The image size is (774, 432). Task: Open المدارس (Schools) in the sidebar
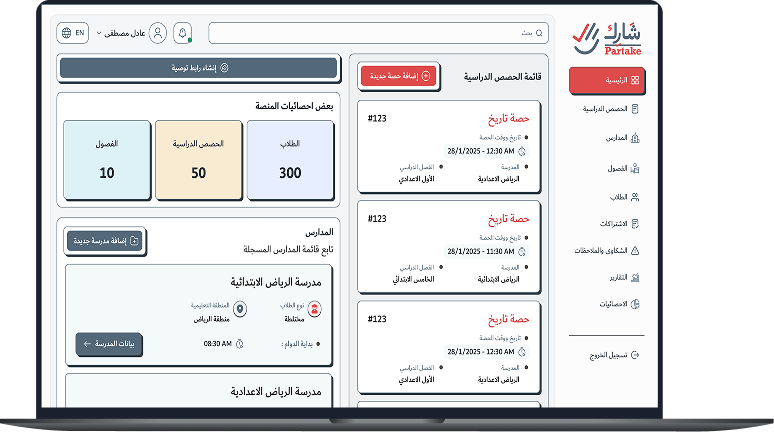click(x=616, y=137)
